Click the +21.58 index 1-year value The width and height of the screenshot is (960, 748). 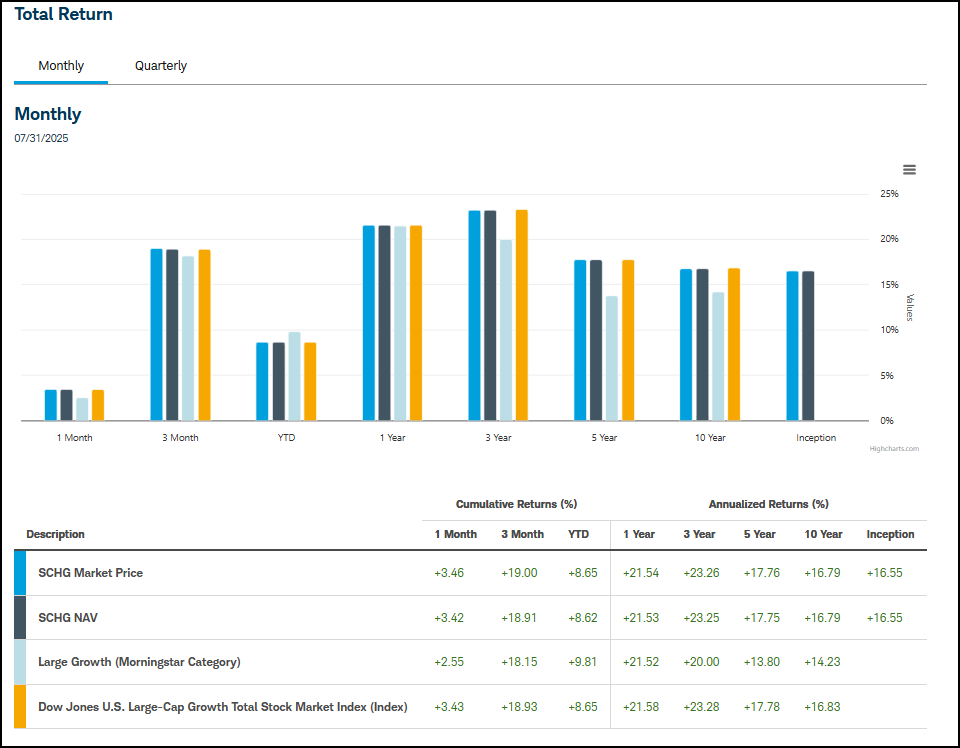pos(641,706)
